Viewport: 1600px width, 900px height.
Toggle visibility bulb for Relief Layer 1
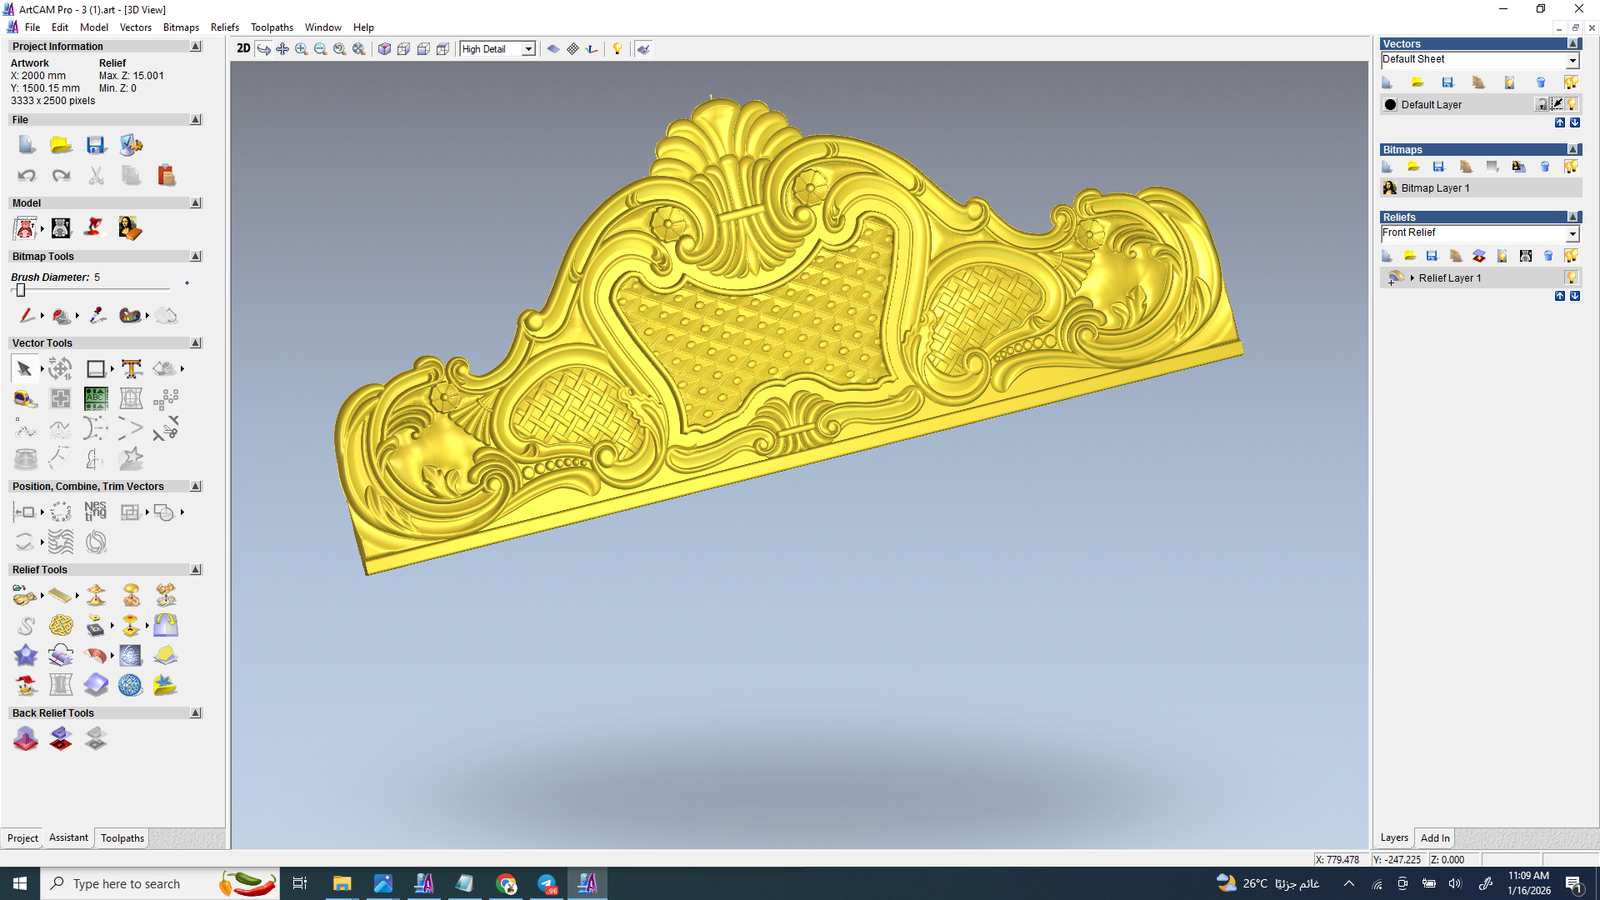[x=1571, y=278]
